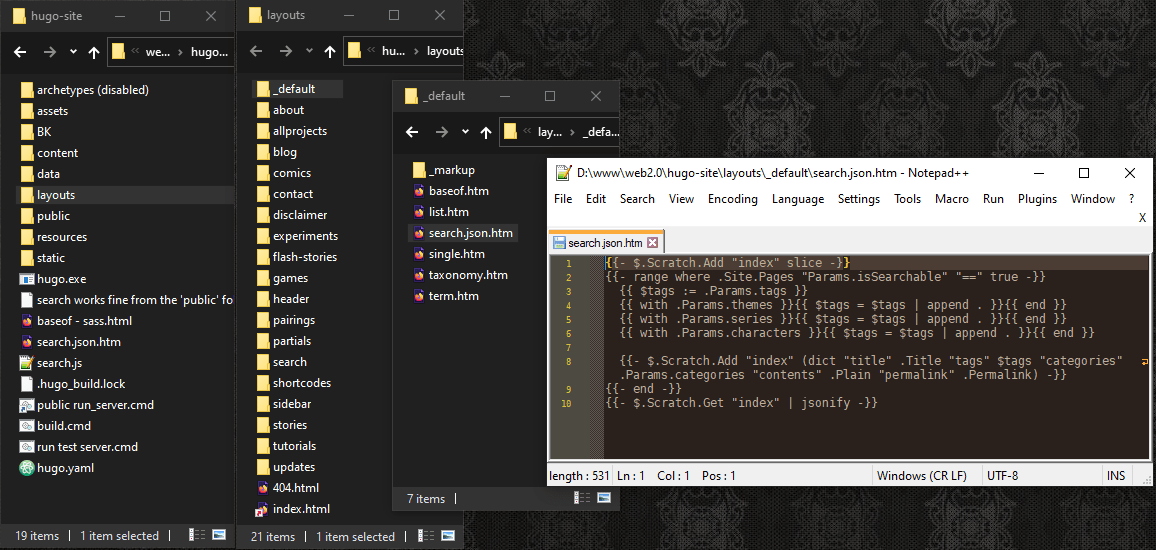Click the build.cmd batch file
1156x550 pixels.
(x=63, y=426)
